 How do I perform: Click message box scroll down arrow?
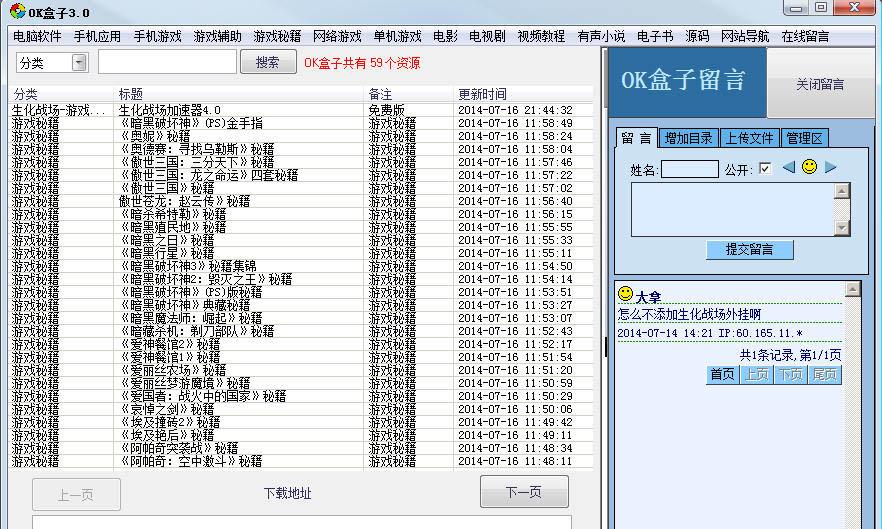point(842,228)
